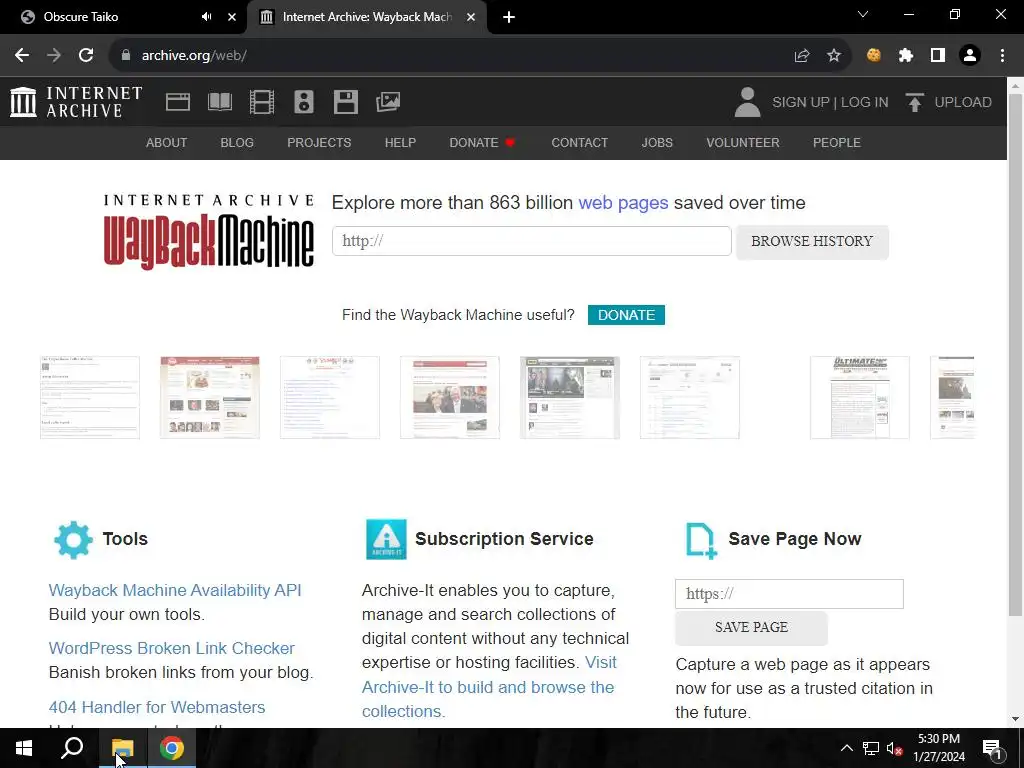Click the Visit Archive-It link
Screen dimensions: 1024x768
pyautogui.click(x=489, y=687)
